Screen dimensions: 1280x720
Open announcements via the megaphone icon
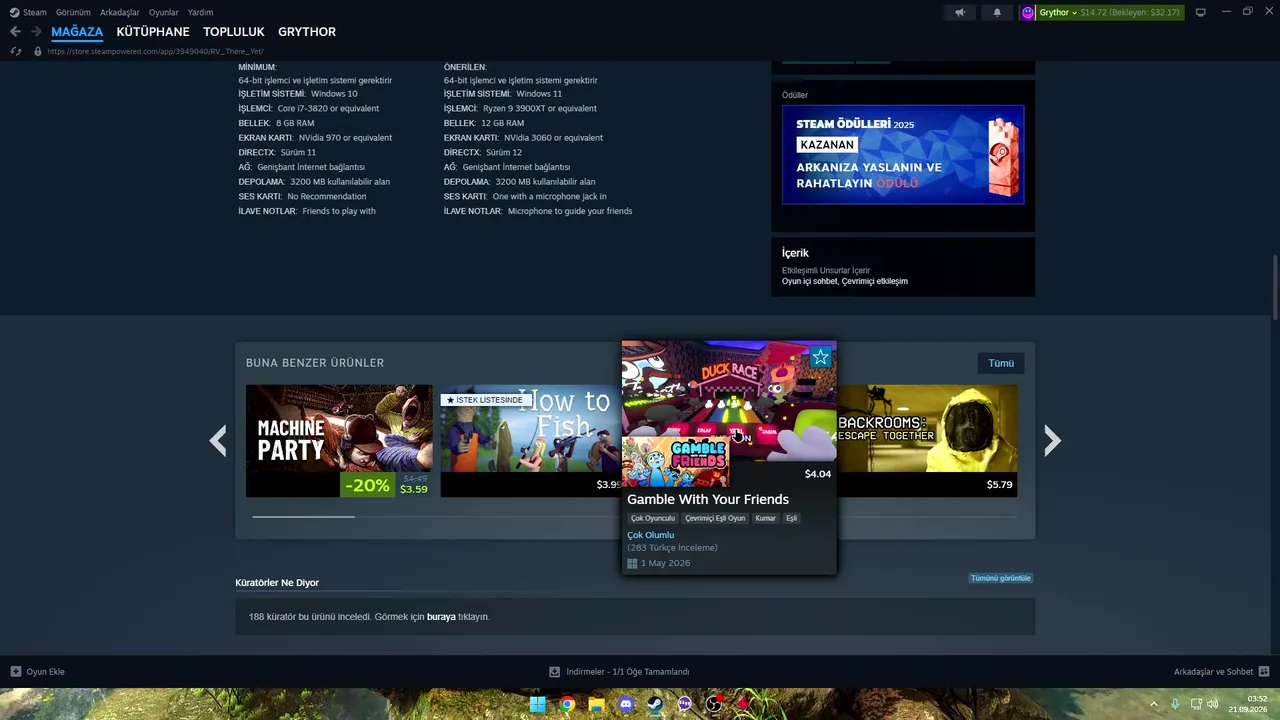click(x=960, y=12)
